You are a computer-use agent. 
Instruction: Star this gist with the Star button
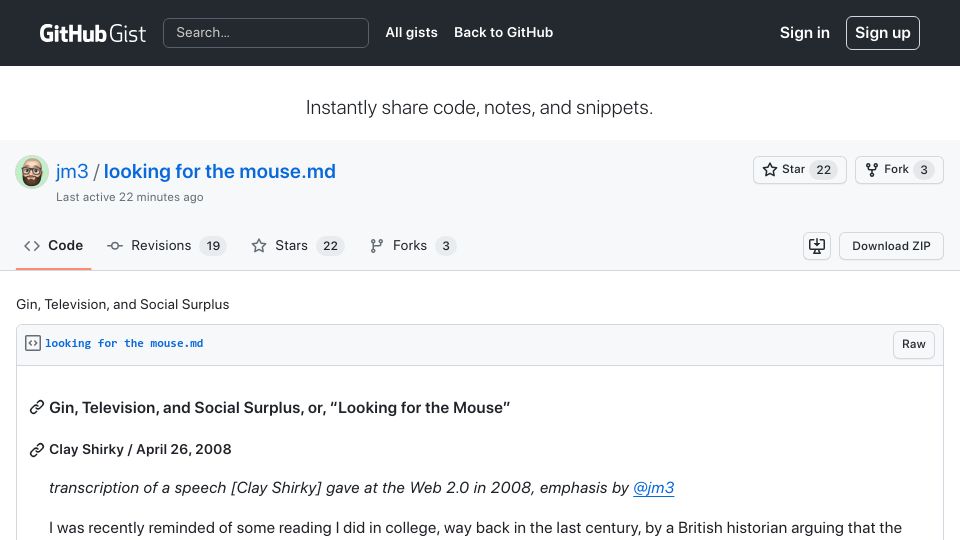tap(800, 170)
